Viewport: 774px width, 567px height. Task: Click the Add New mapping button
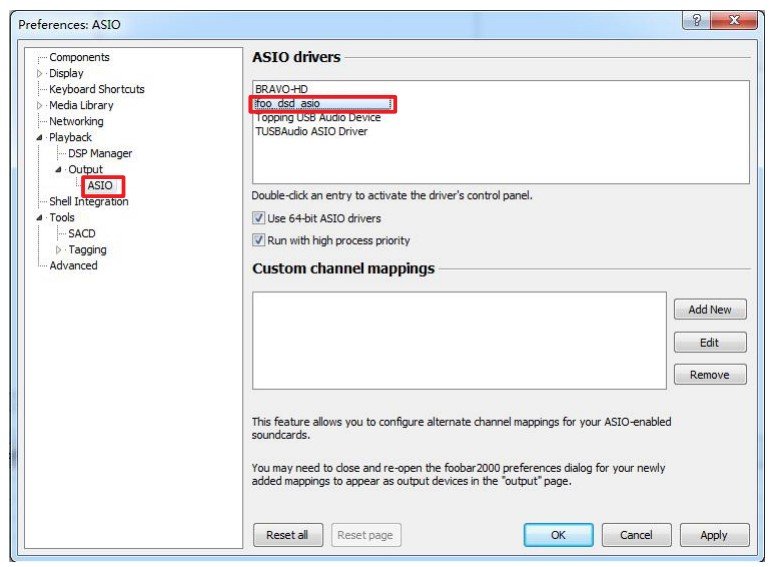[x=710, y=309]
